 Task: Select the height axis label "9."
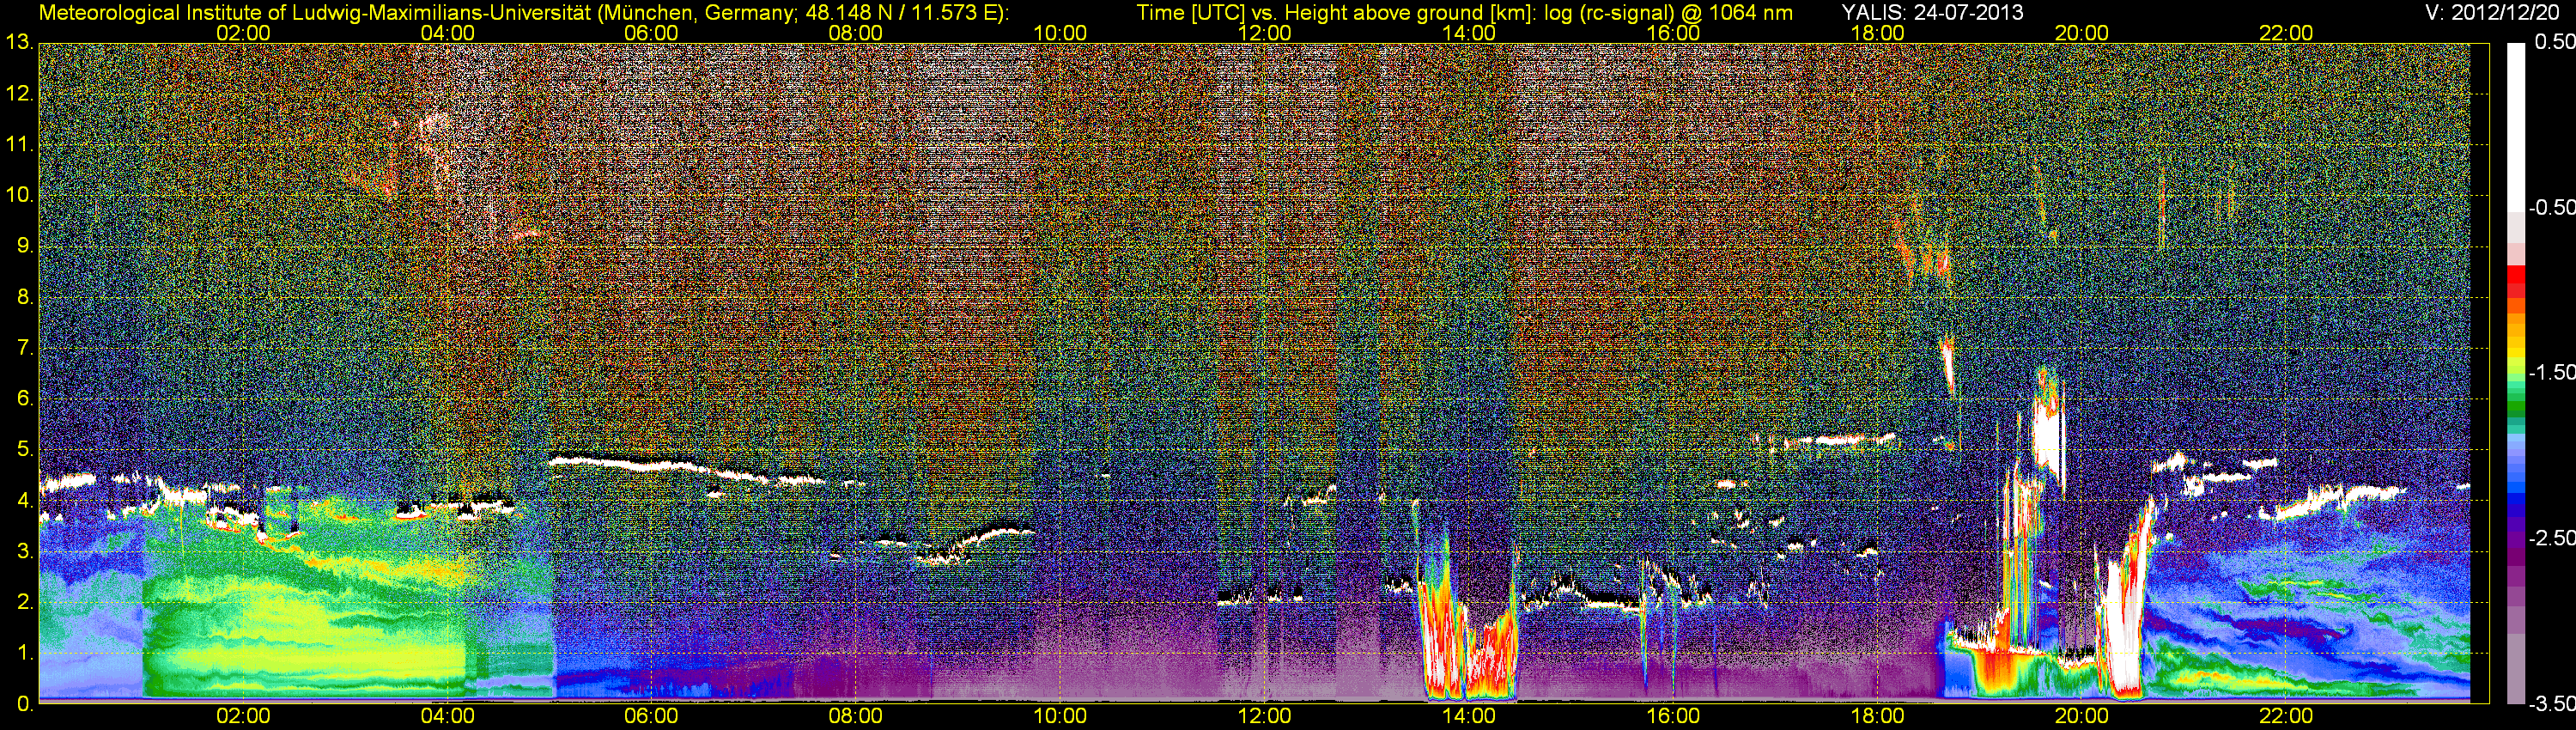point(25,246)
